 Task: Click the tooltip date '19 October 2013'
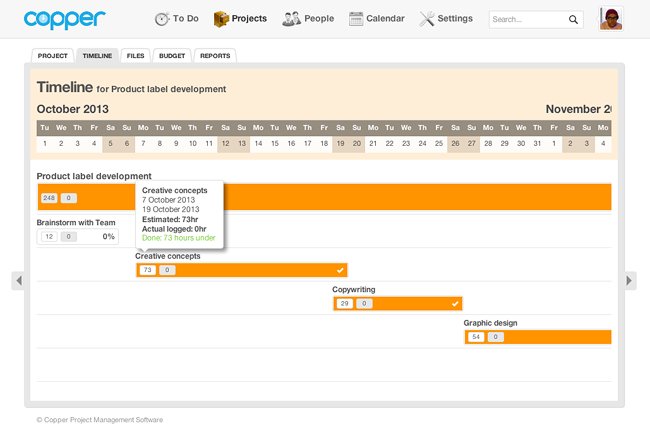170,209
